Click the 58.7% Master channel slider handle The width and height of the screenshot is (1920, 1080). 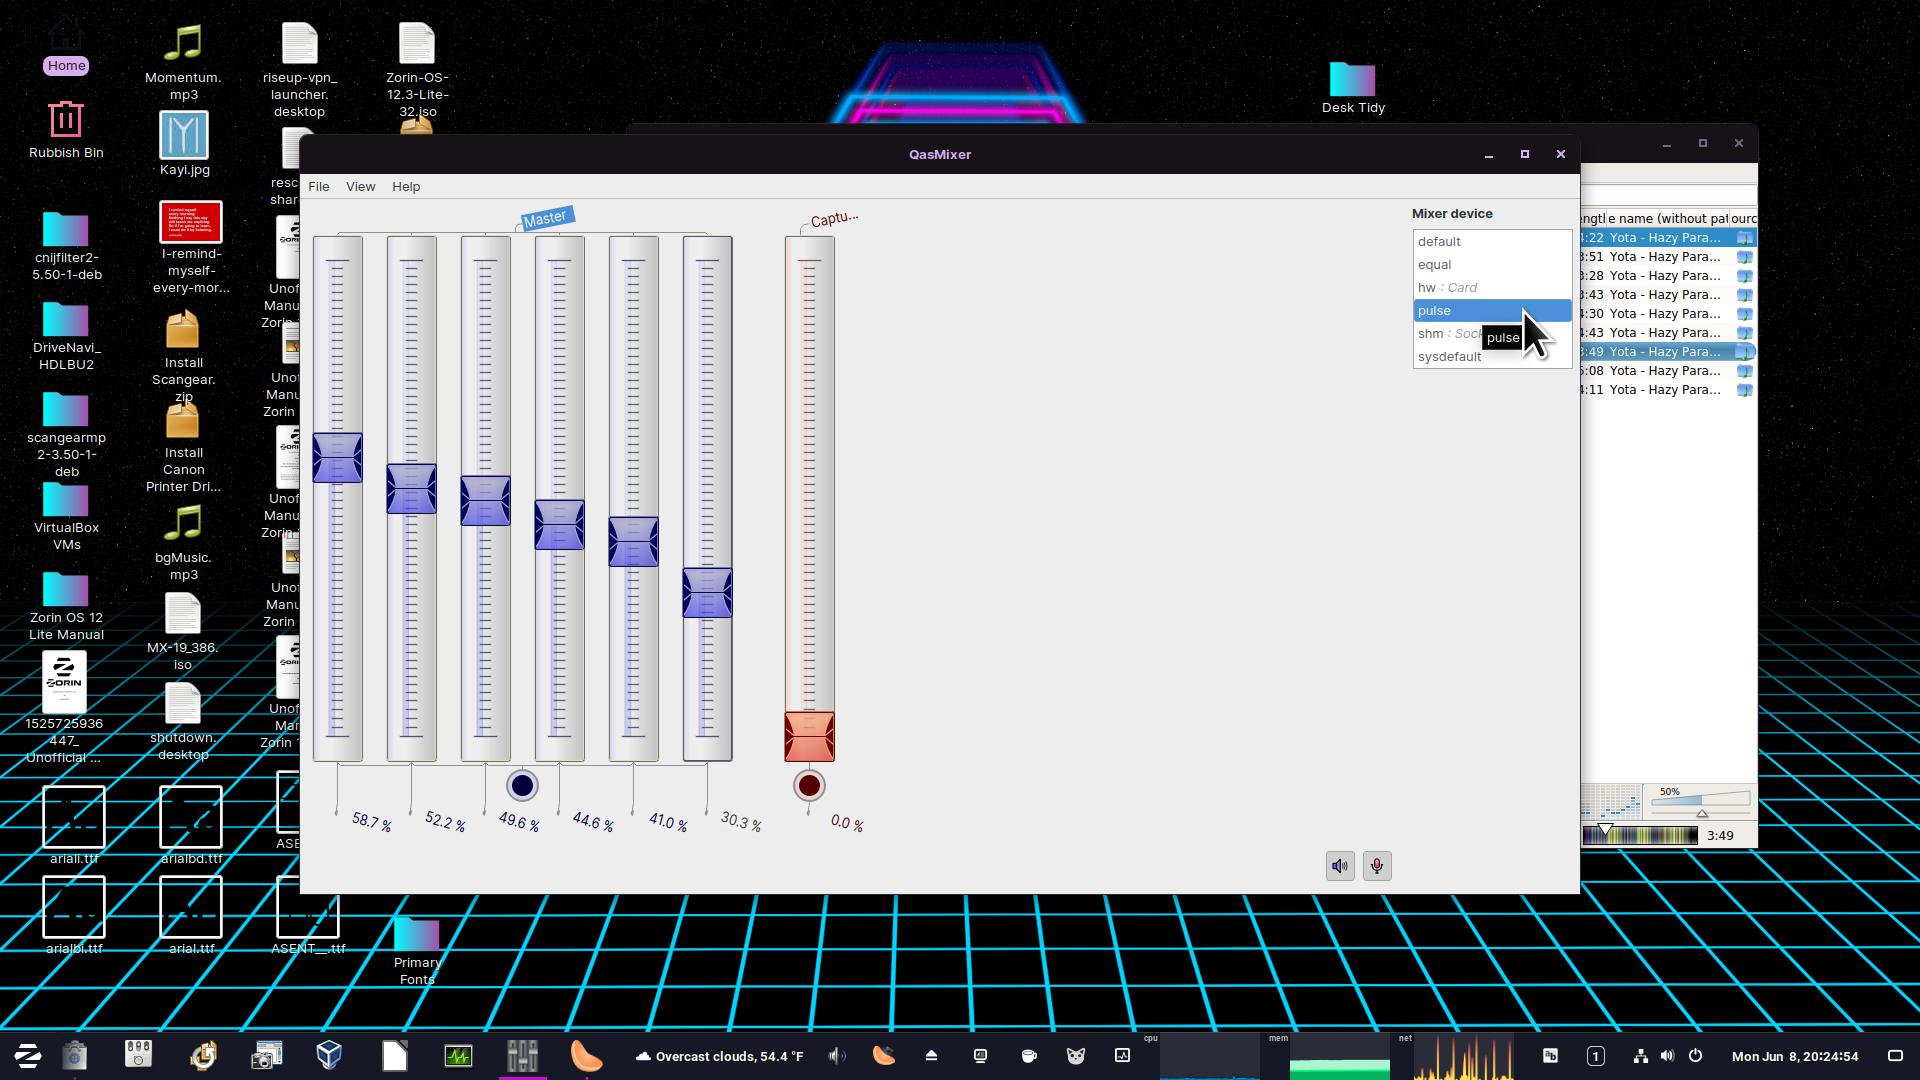point(337,458)
